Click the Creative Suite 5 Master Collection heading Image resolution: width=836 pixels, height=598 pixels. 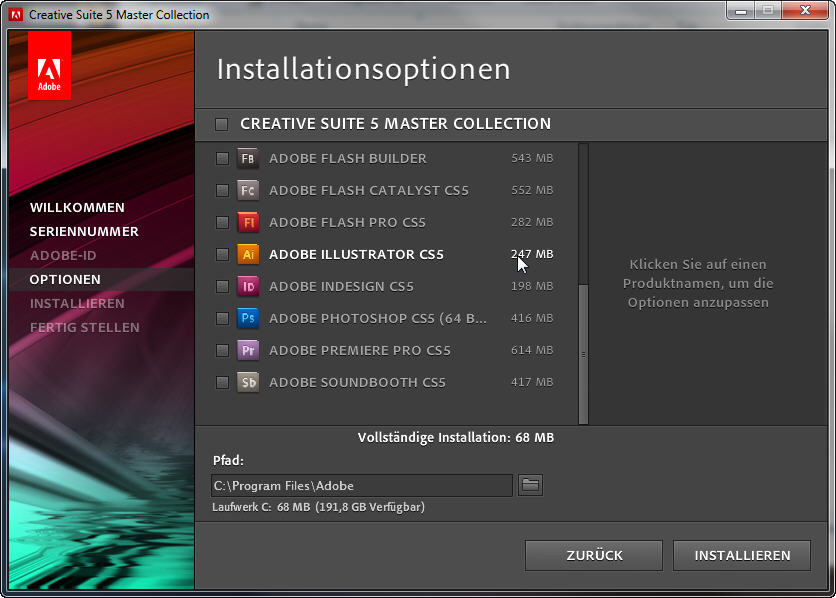396,124
